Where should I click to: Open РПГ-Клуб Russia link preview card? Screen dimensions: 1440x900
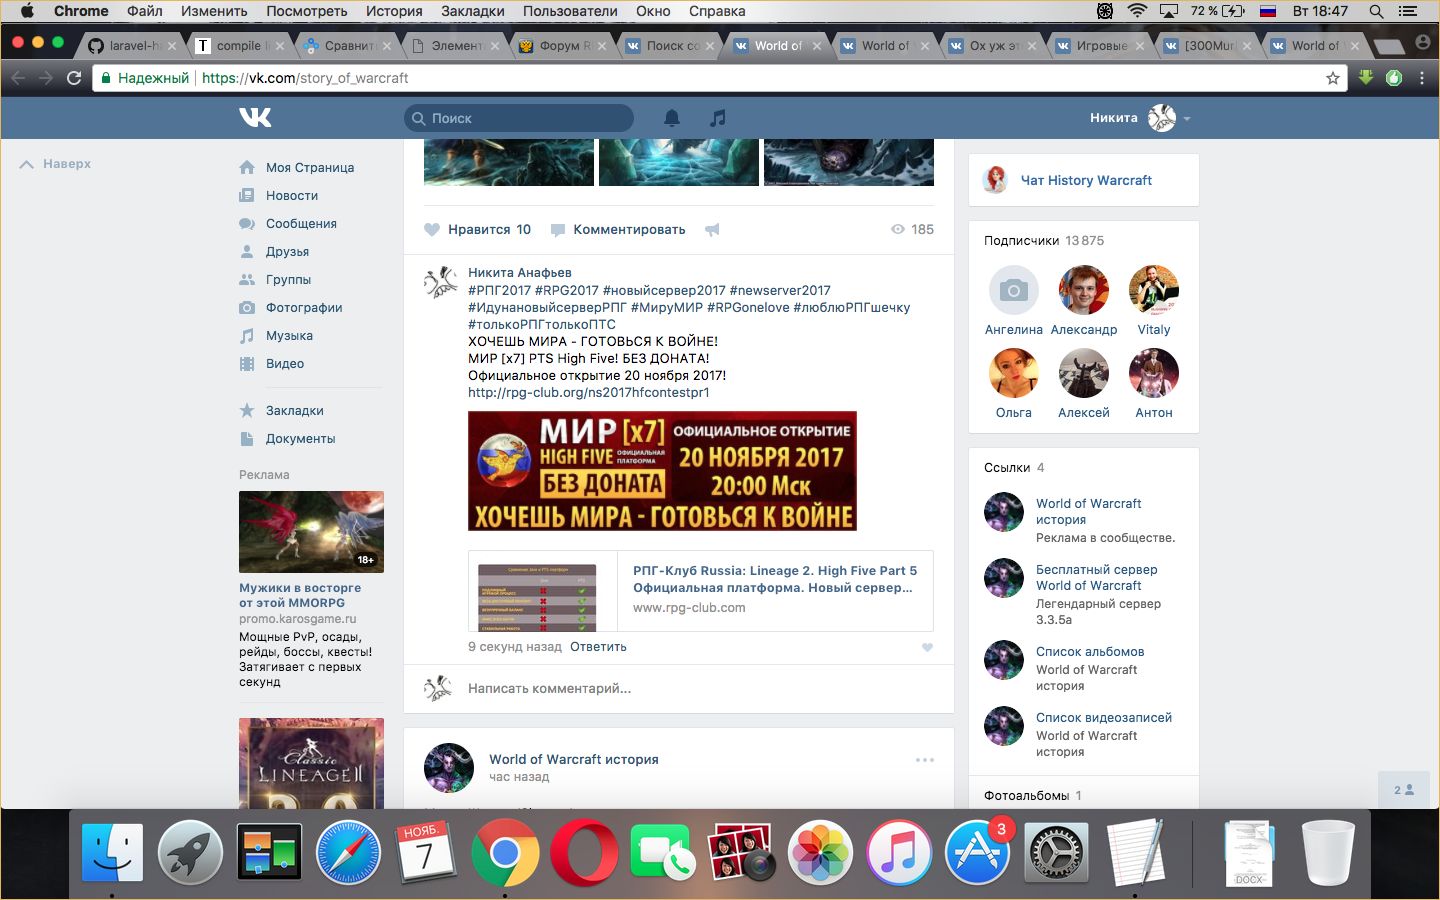pyautogui.click(x=700, y=590)
